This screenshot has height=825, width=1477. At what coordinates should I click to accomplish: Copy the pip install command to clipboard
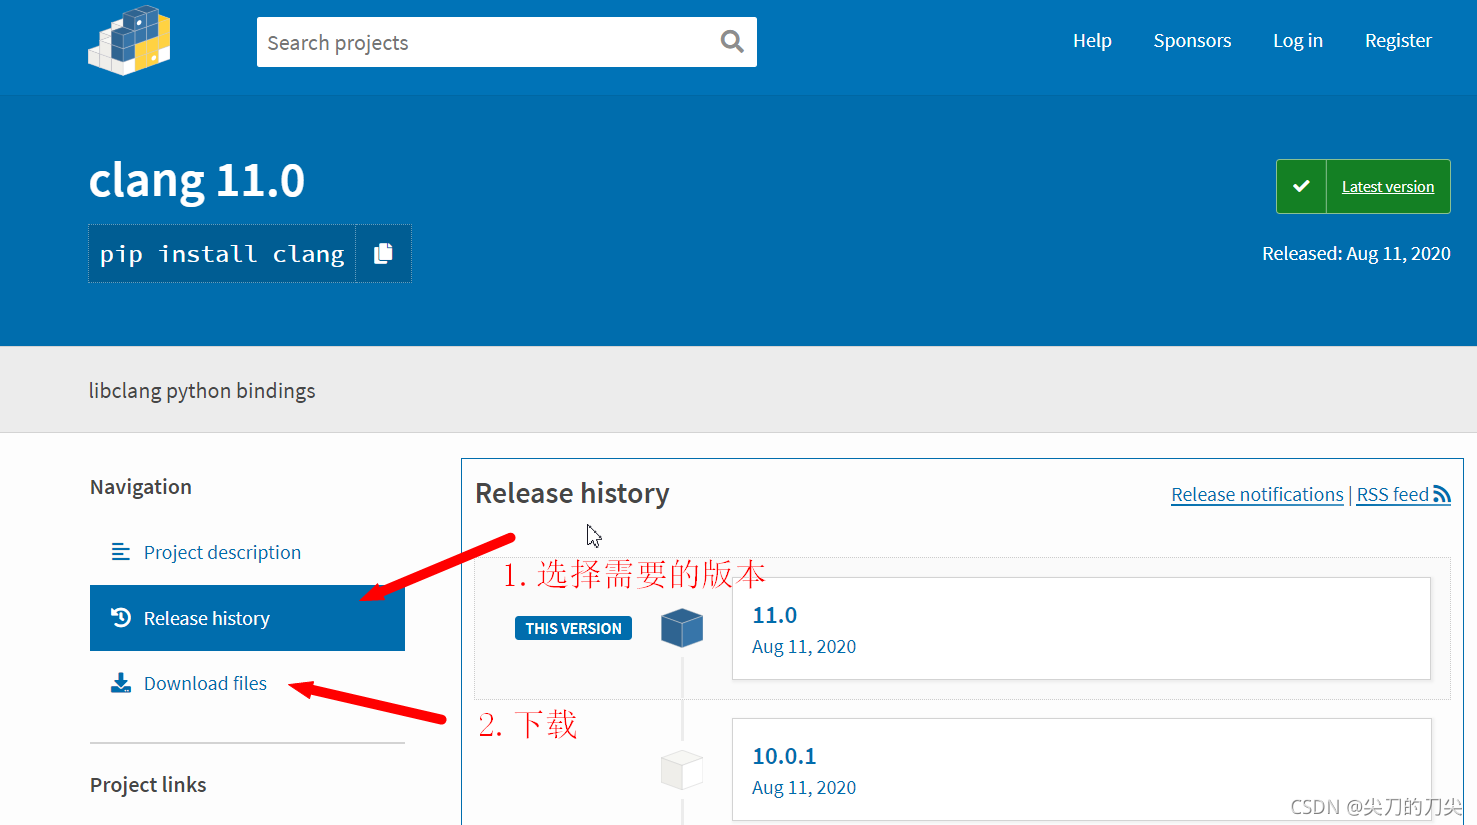tap(383, 254)
